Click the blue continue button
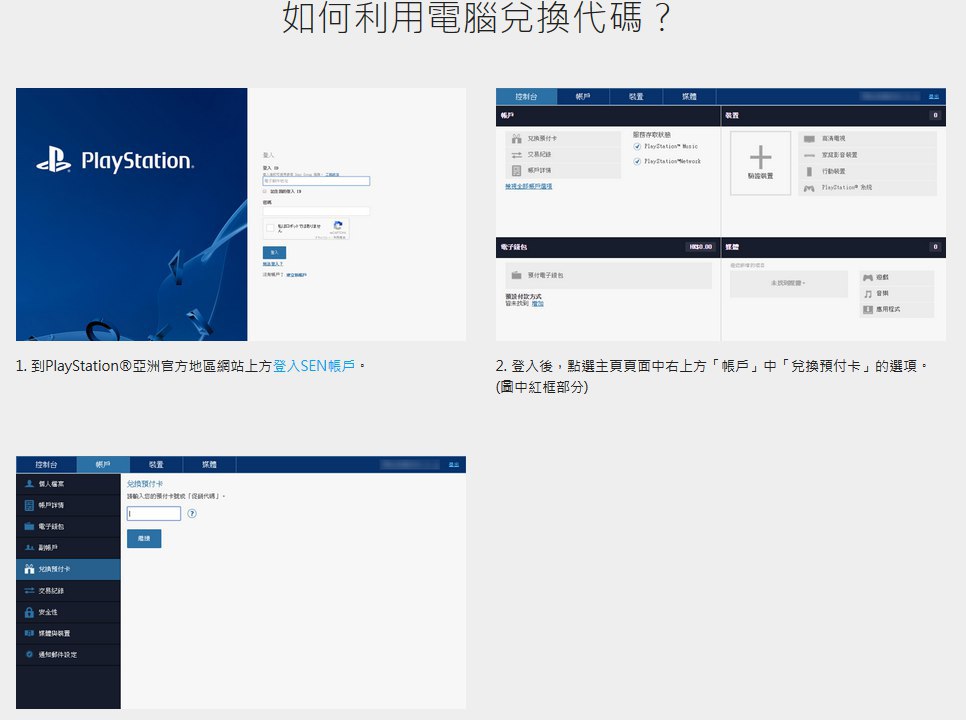Image resolution: width=966 pixels, height=720 pixels. click(x=144, y=538)
